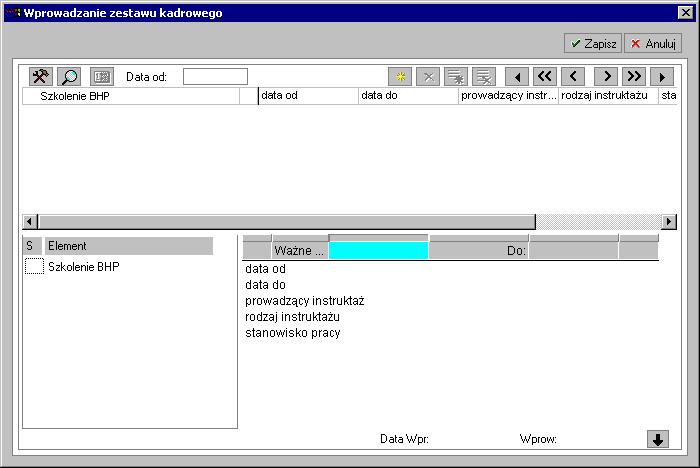Image resolution: width=700 pixels, height=468 pixels.
Task: Toggle the checkbox next to Szkolenie BHP
Action: pos(34,266)
